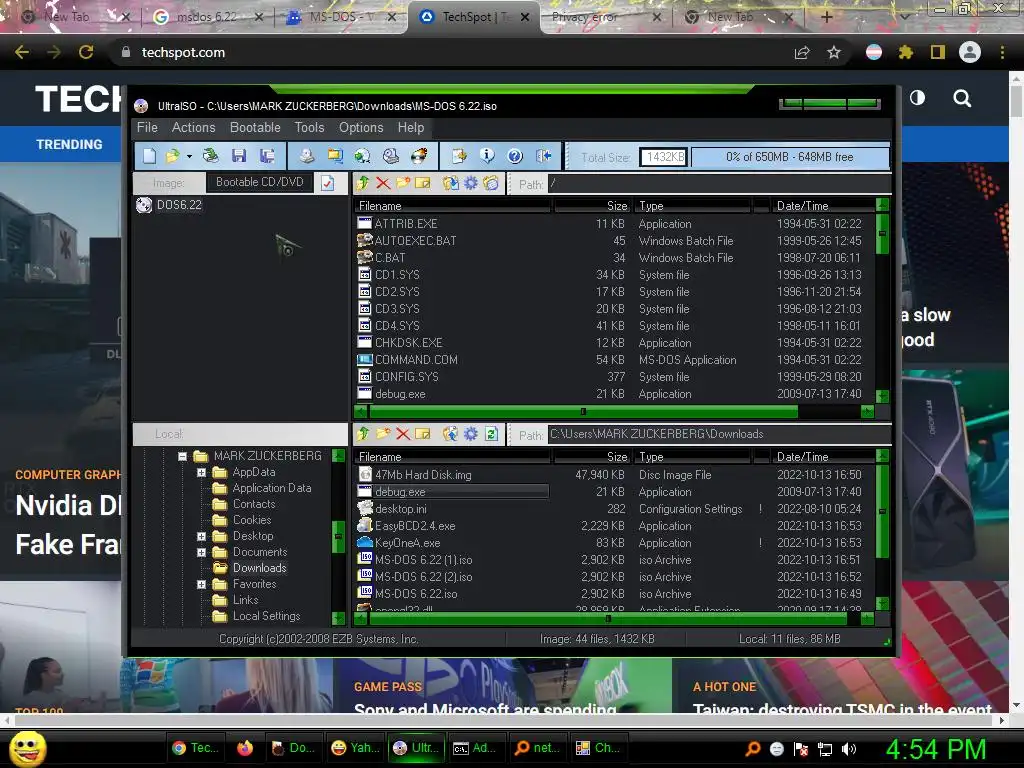This screenshot has height=768, width=1024.
Task: Click the gear icon in the image pane
Action: (471, 184)
